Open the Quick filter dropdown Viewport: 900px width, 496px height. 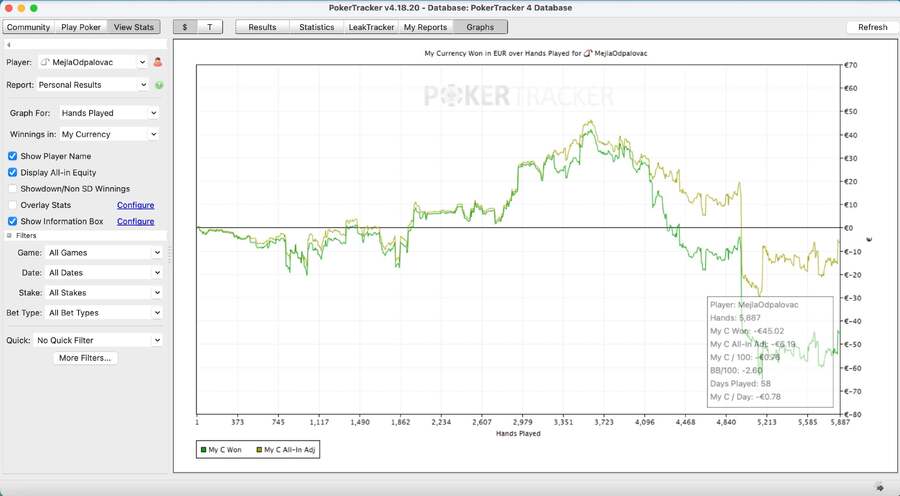tap(98, 340)
